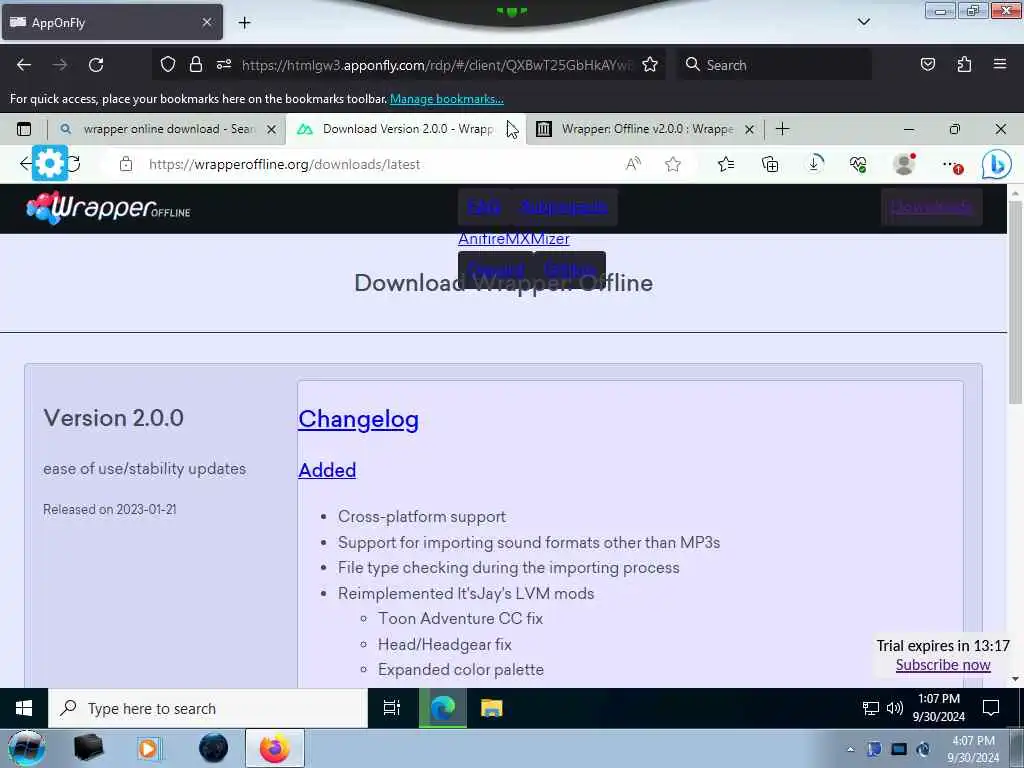View site information lock in Edge

tap(126, 165)
